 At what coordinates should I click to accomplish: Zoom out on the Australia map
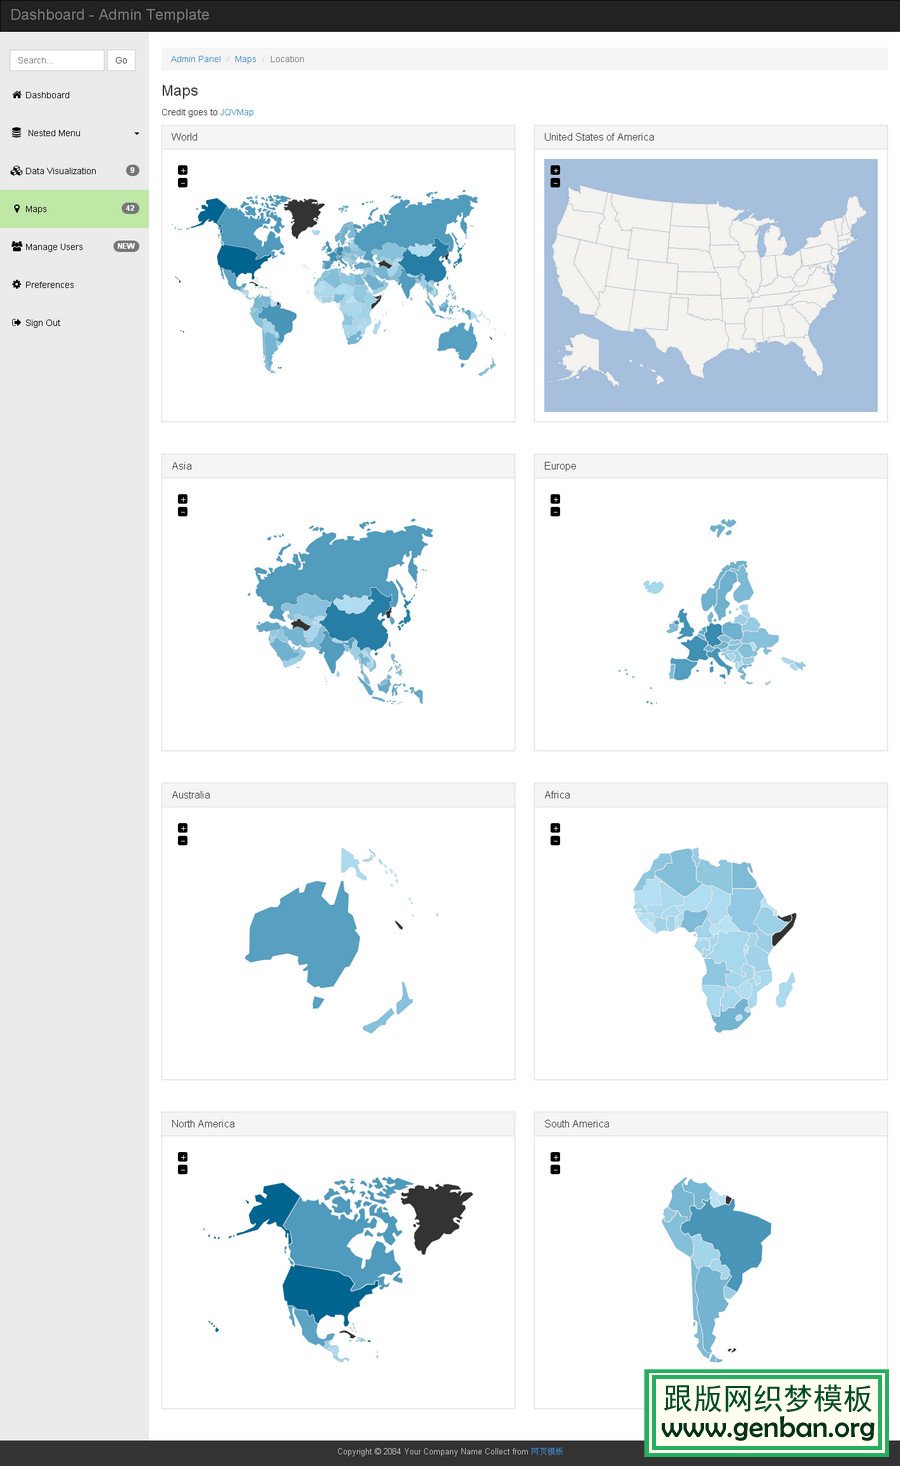[182, 841]
